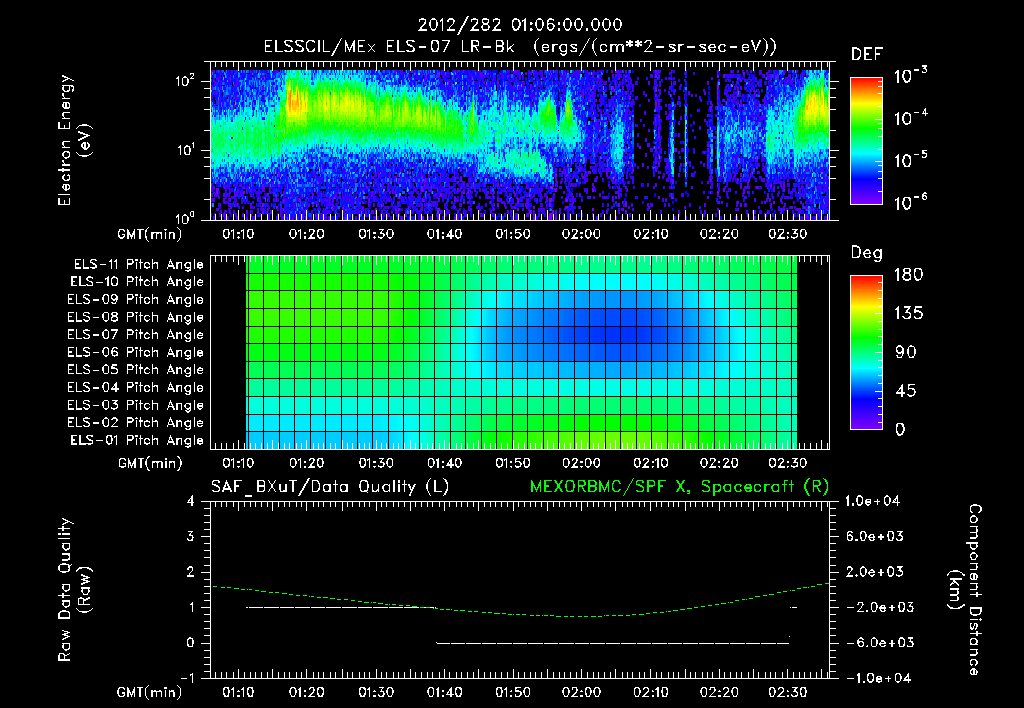Click the 01:10 tick below the data quality plot

click(x=238, y=692)
